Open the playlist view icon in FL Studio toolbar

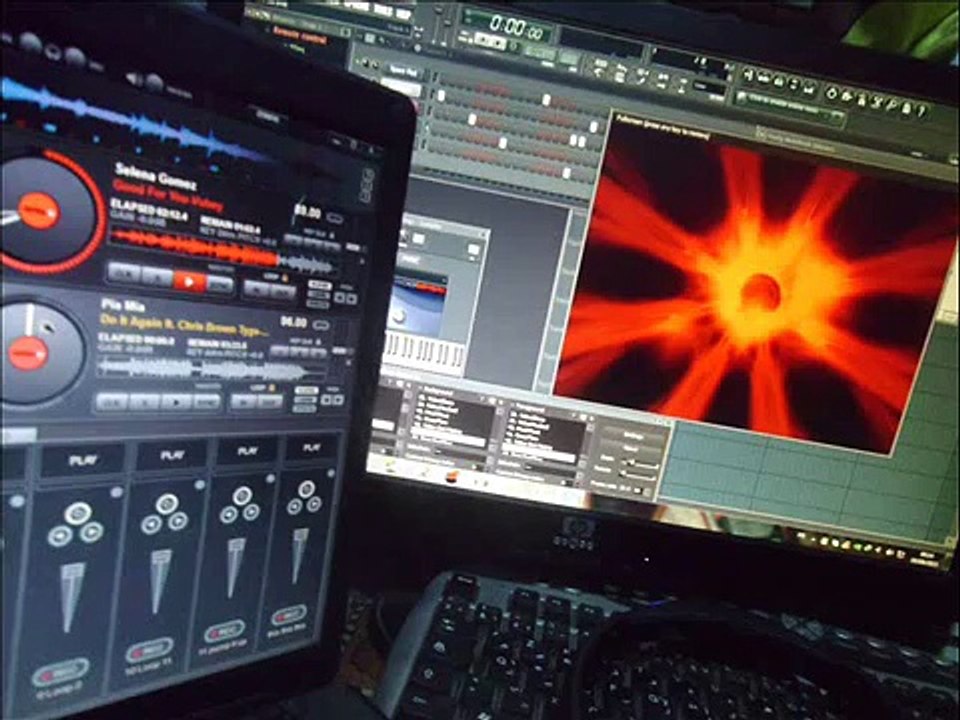click(751, 76)
